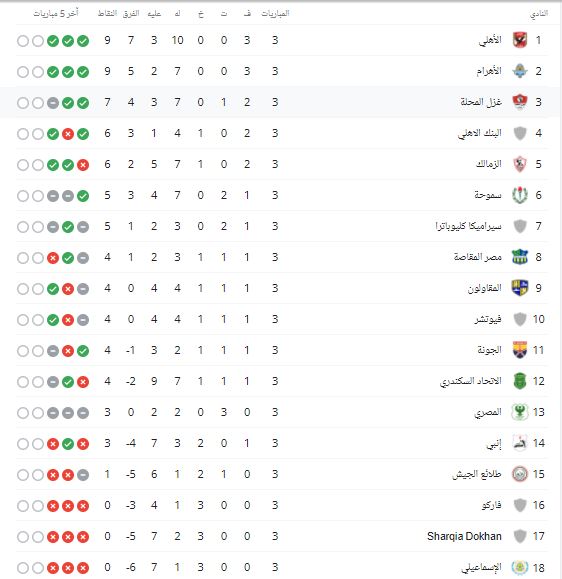Click the points column header
This screenshot has width=562, height=579.
(107, 14)
